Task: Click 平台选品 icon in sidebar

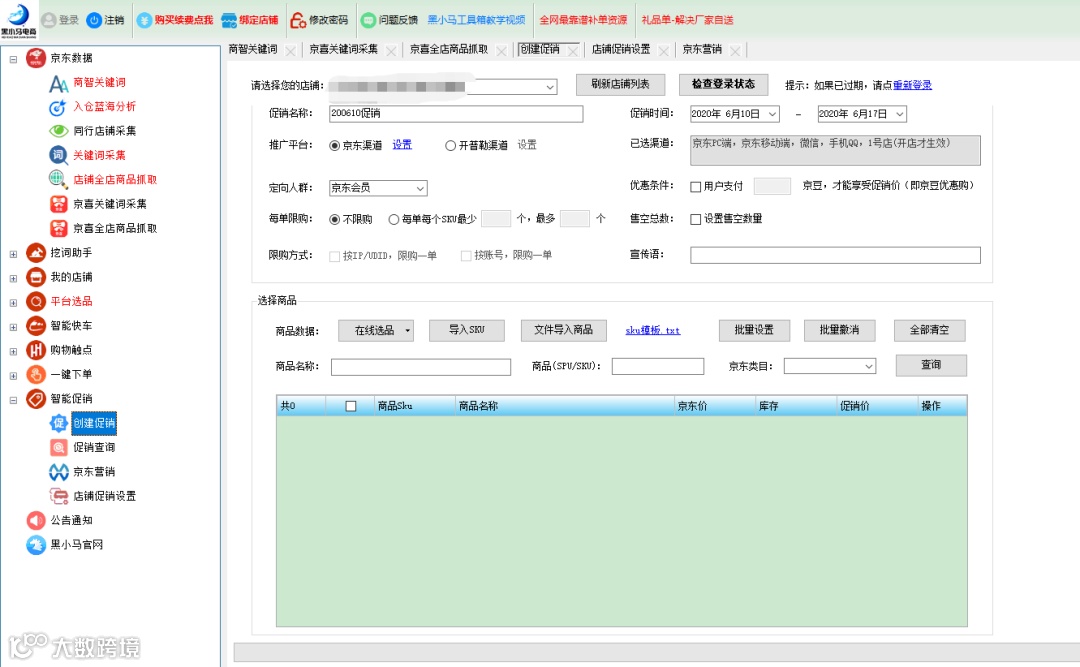Action: pos(36,301)
